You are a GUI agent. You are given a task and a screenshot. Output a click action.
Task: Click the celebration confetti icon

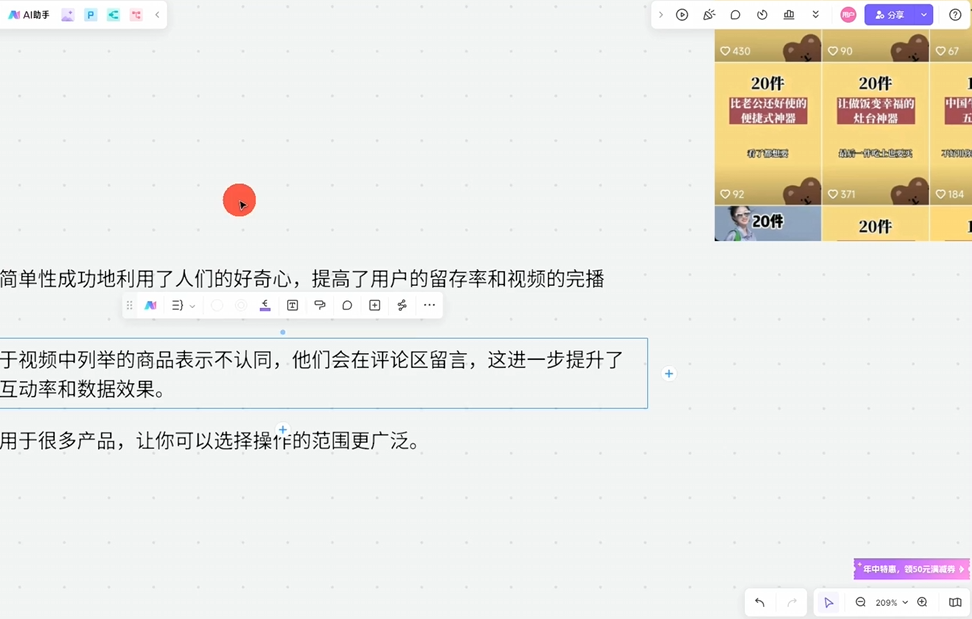pyautogui.click(x=709, y=15)
